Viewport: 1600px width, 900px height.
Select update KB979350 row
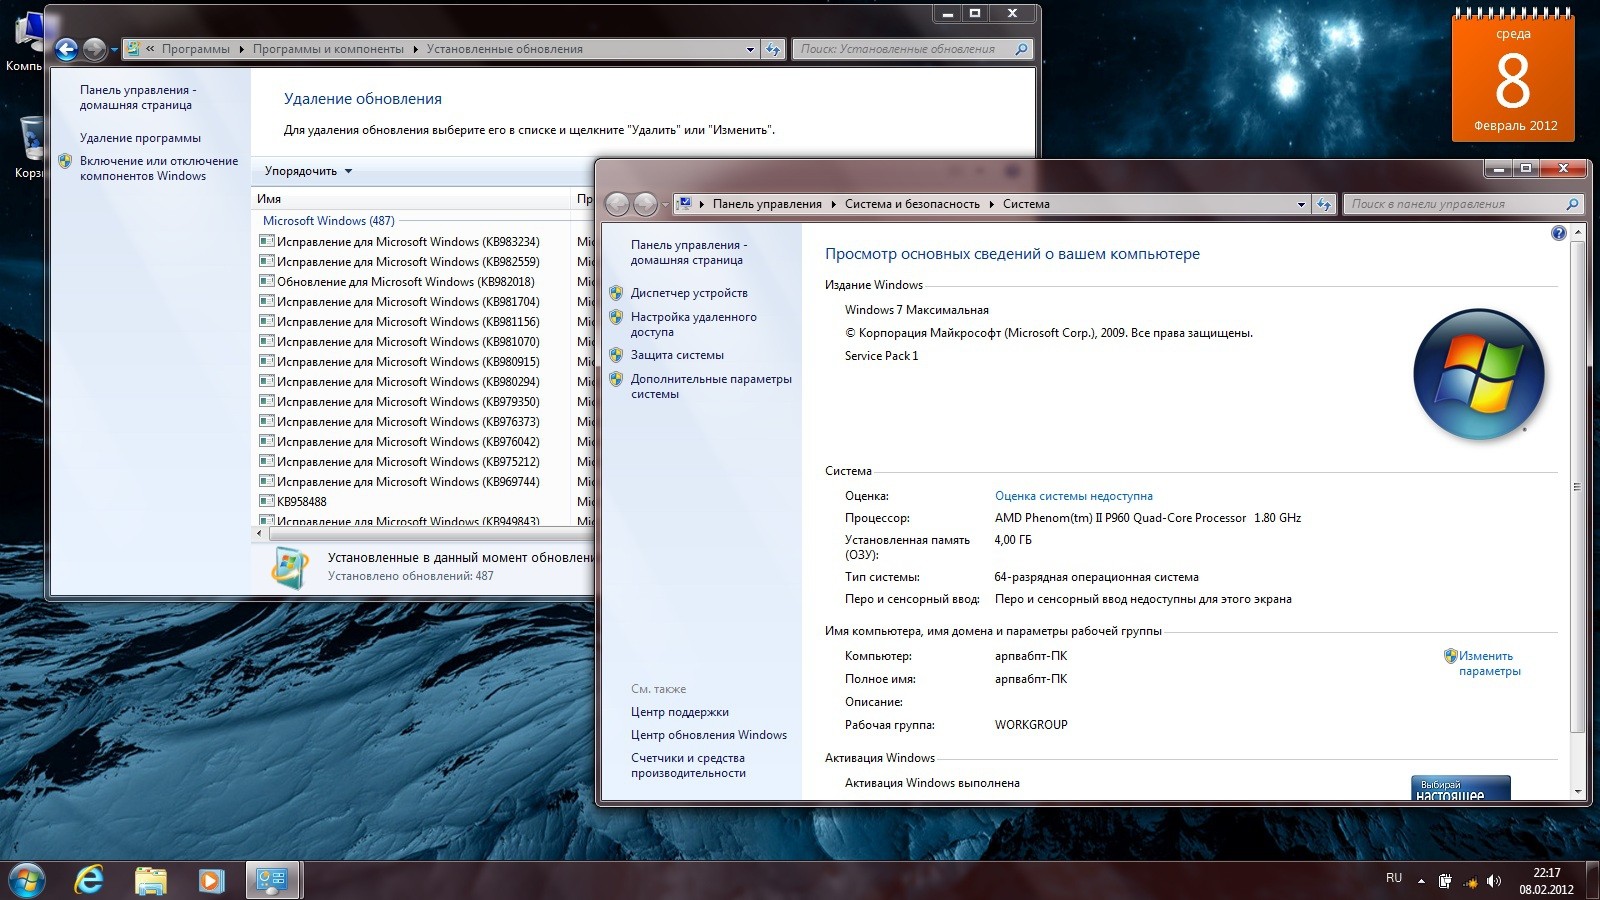pyautogui.click(x=410, y=402)
